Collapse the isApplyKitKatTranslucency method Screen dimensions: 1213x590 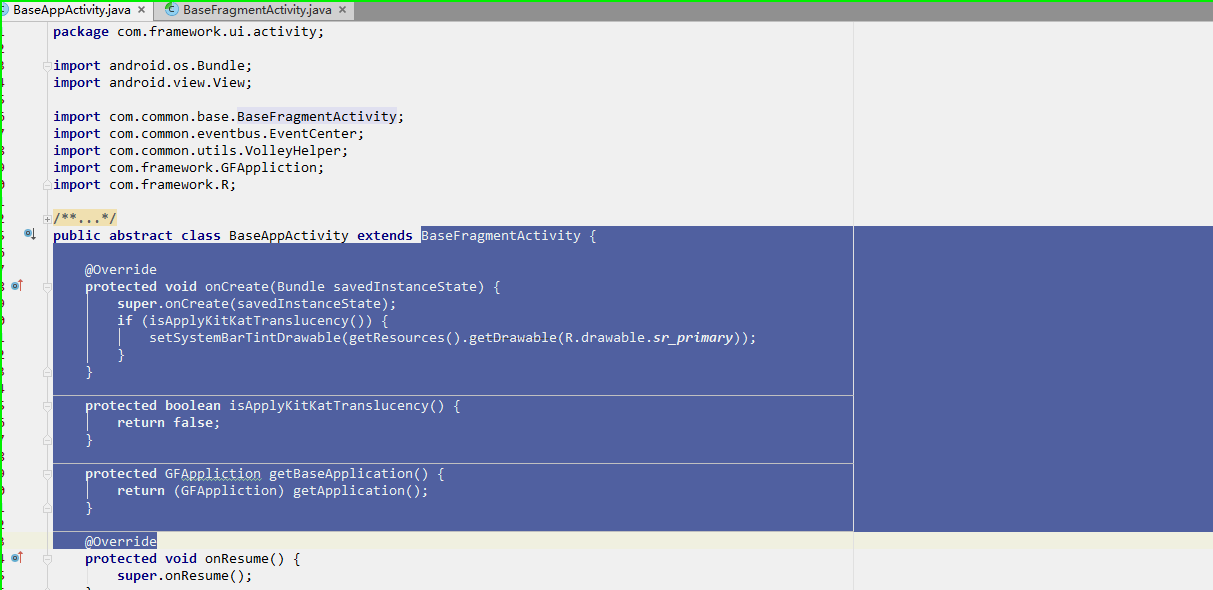pyautogui.click(x=47, y=406)
